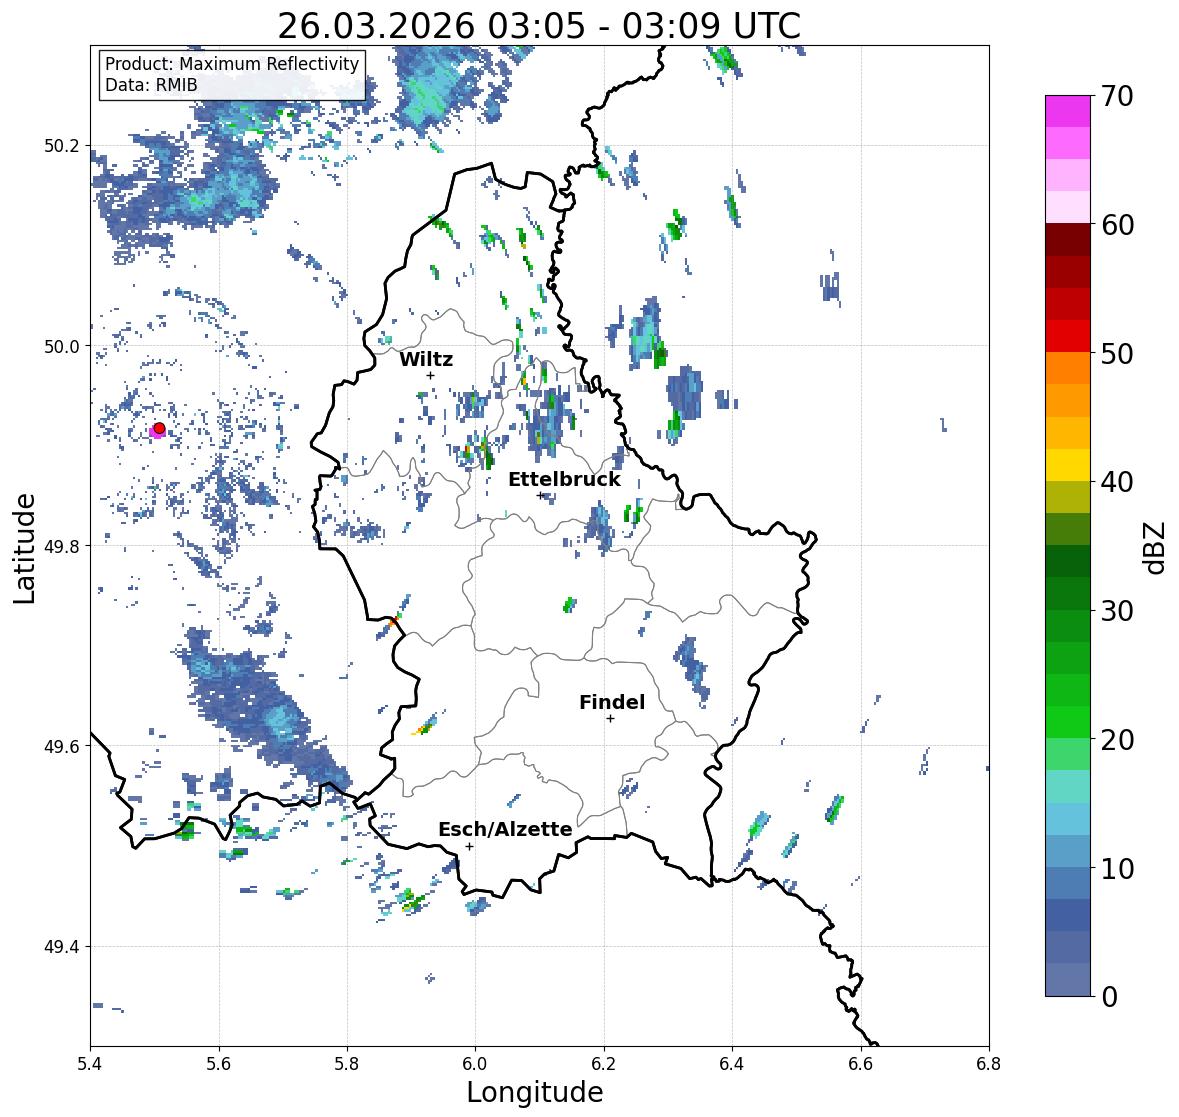Click the Findel station cross marker
This screenshot has width=1179, height=1117.
click(x=611, y=719)
